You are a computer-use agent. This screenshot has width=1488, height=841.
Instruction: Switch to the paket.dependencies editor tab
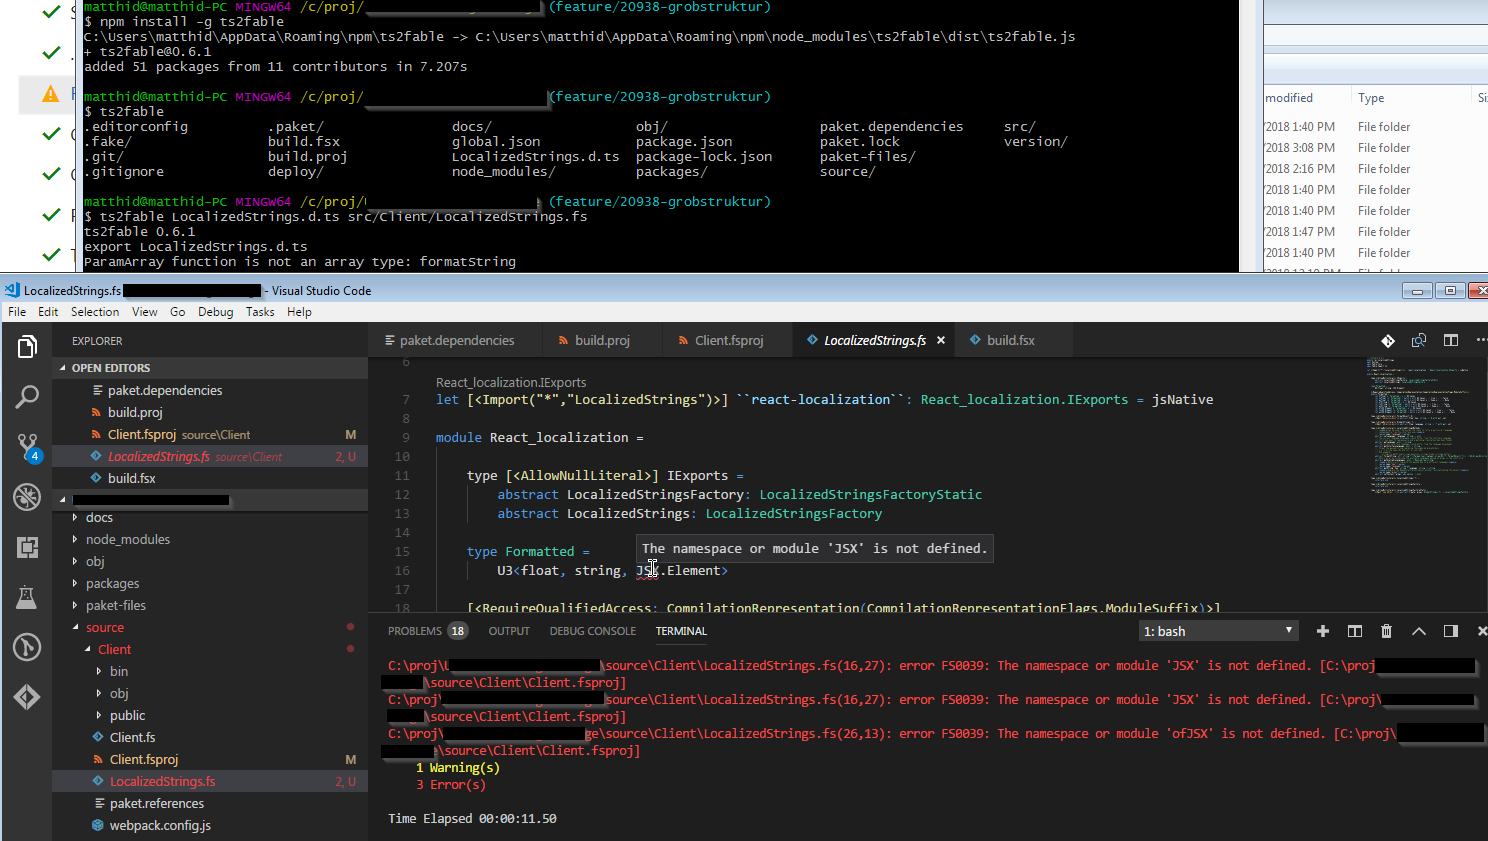coord(456,341)
